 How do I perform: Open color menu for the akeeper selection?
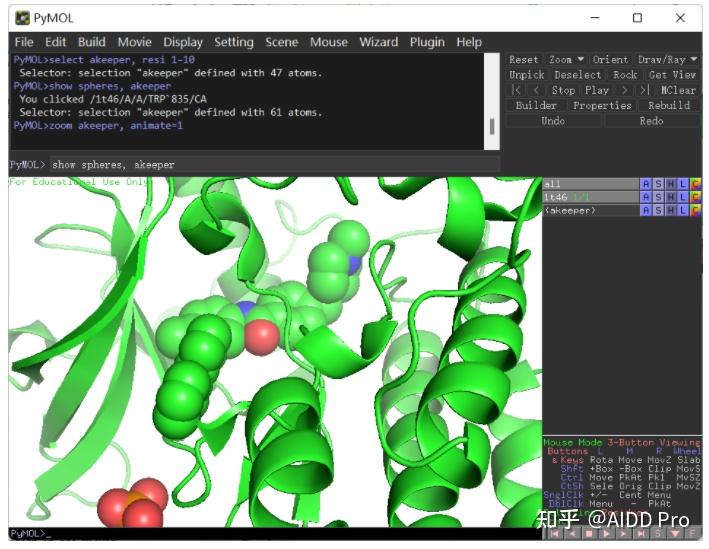click(695, 211)
